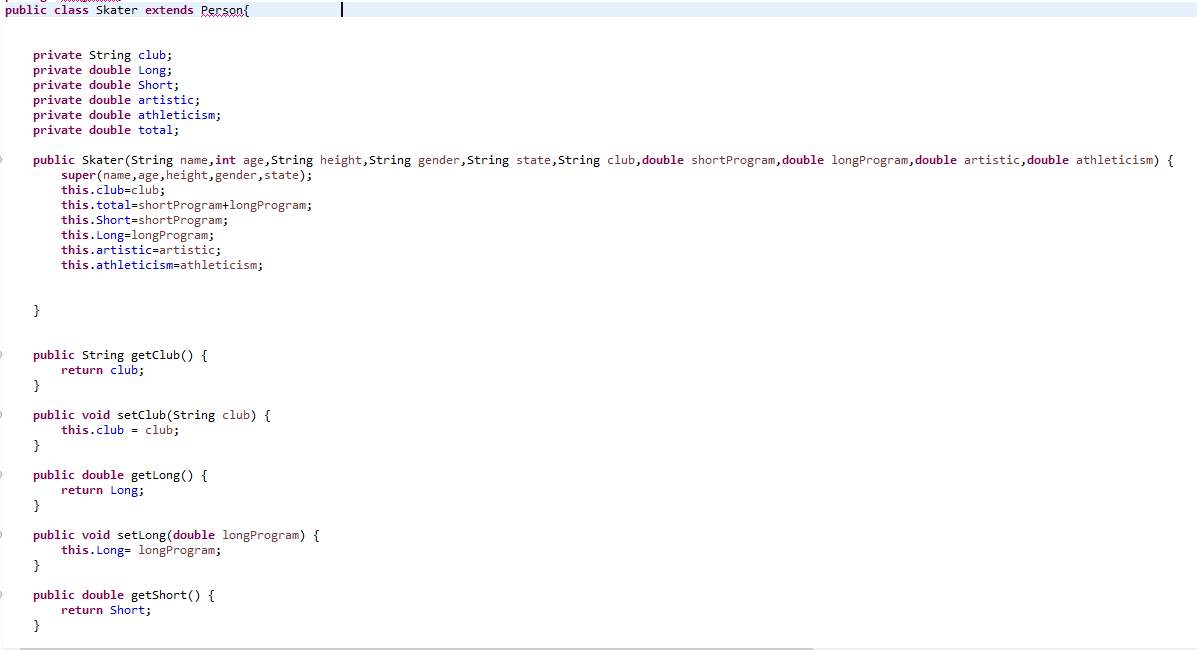Select the 'private double athleticism;' declaration
The image size is (1197, 650).
pos(127,115)
